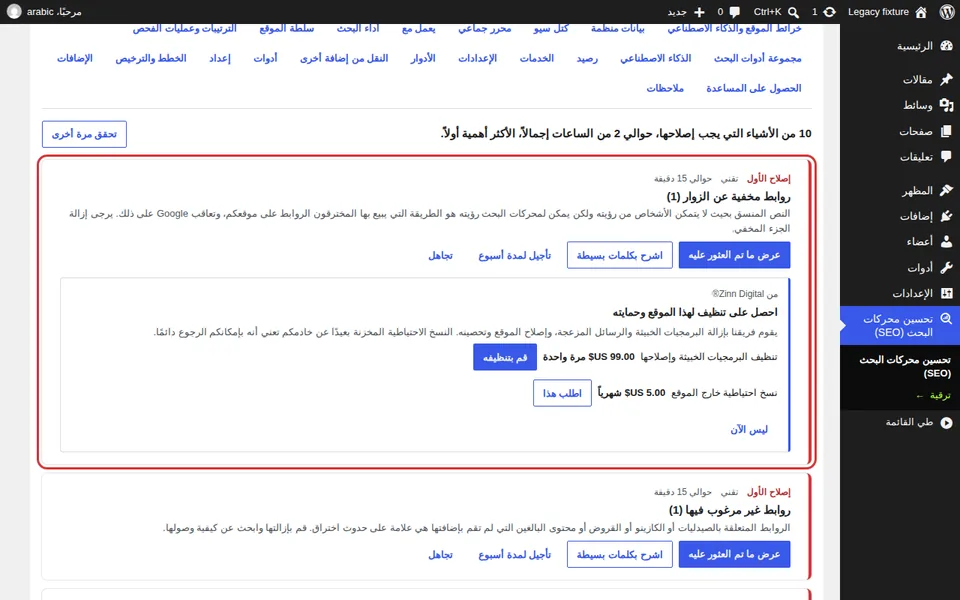Open the الخطط والترخيص tab
This screenshot has height=600, width=960.
[x=151, y=58]
